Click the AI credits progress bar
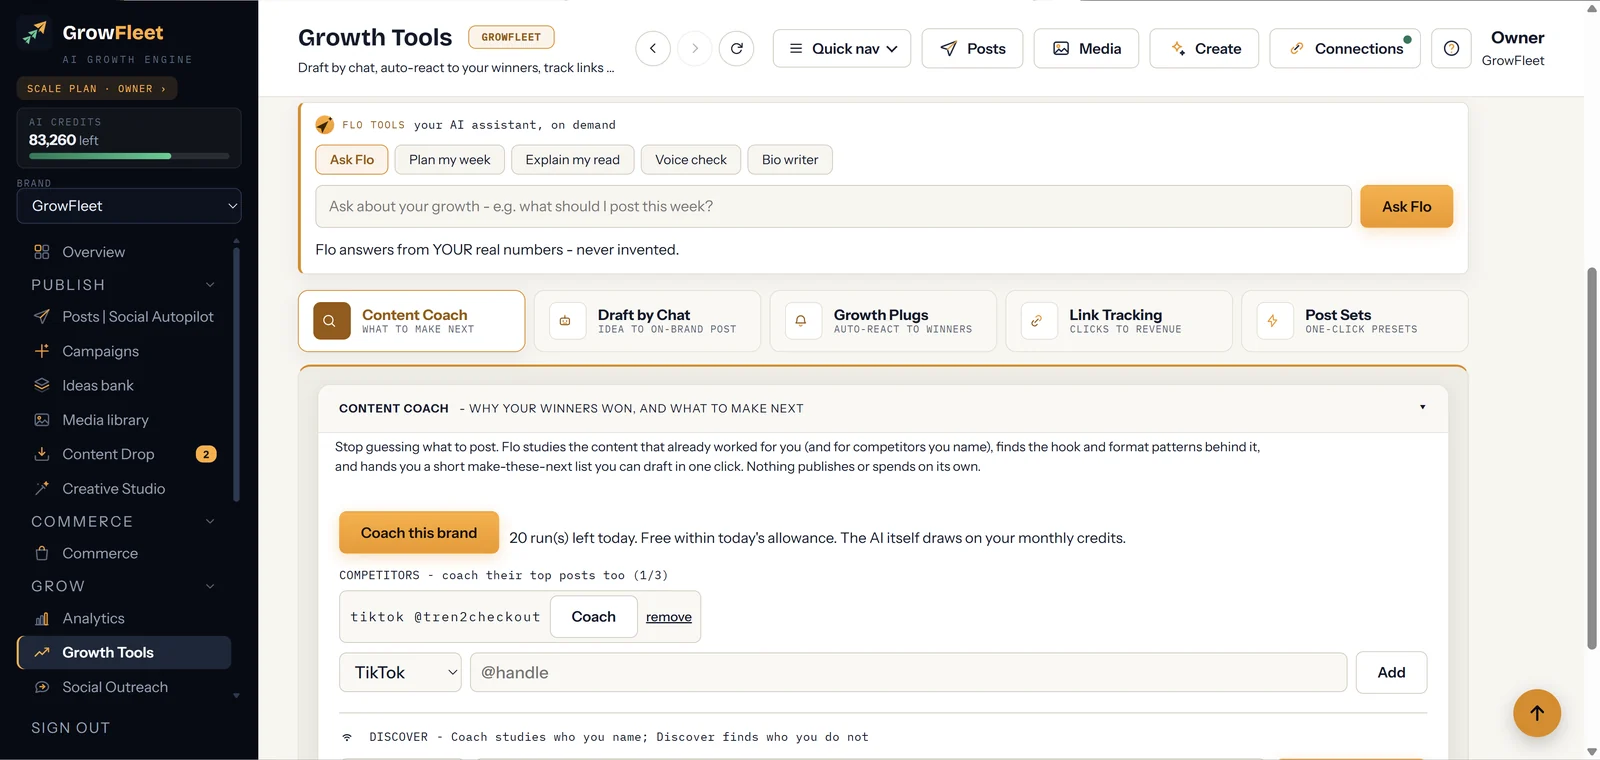This screenshot has width=1600, height=760. click(x=129, y=156)
